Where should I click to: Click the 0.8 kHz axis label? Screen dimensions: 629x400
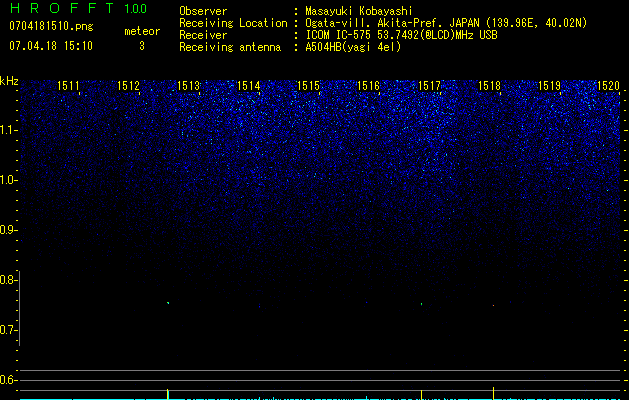pyautogui.click(x=8, y=280)
